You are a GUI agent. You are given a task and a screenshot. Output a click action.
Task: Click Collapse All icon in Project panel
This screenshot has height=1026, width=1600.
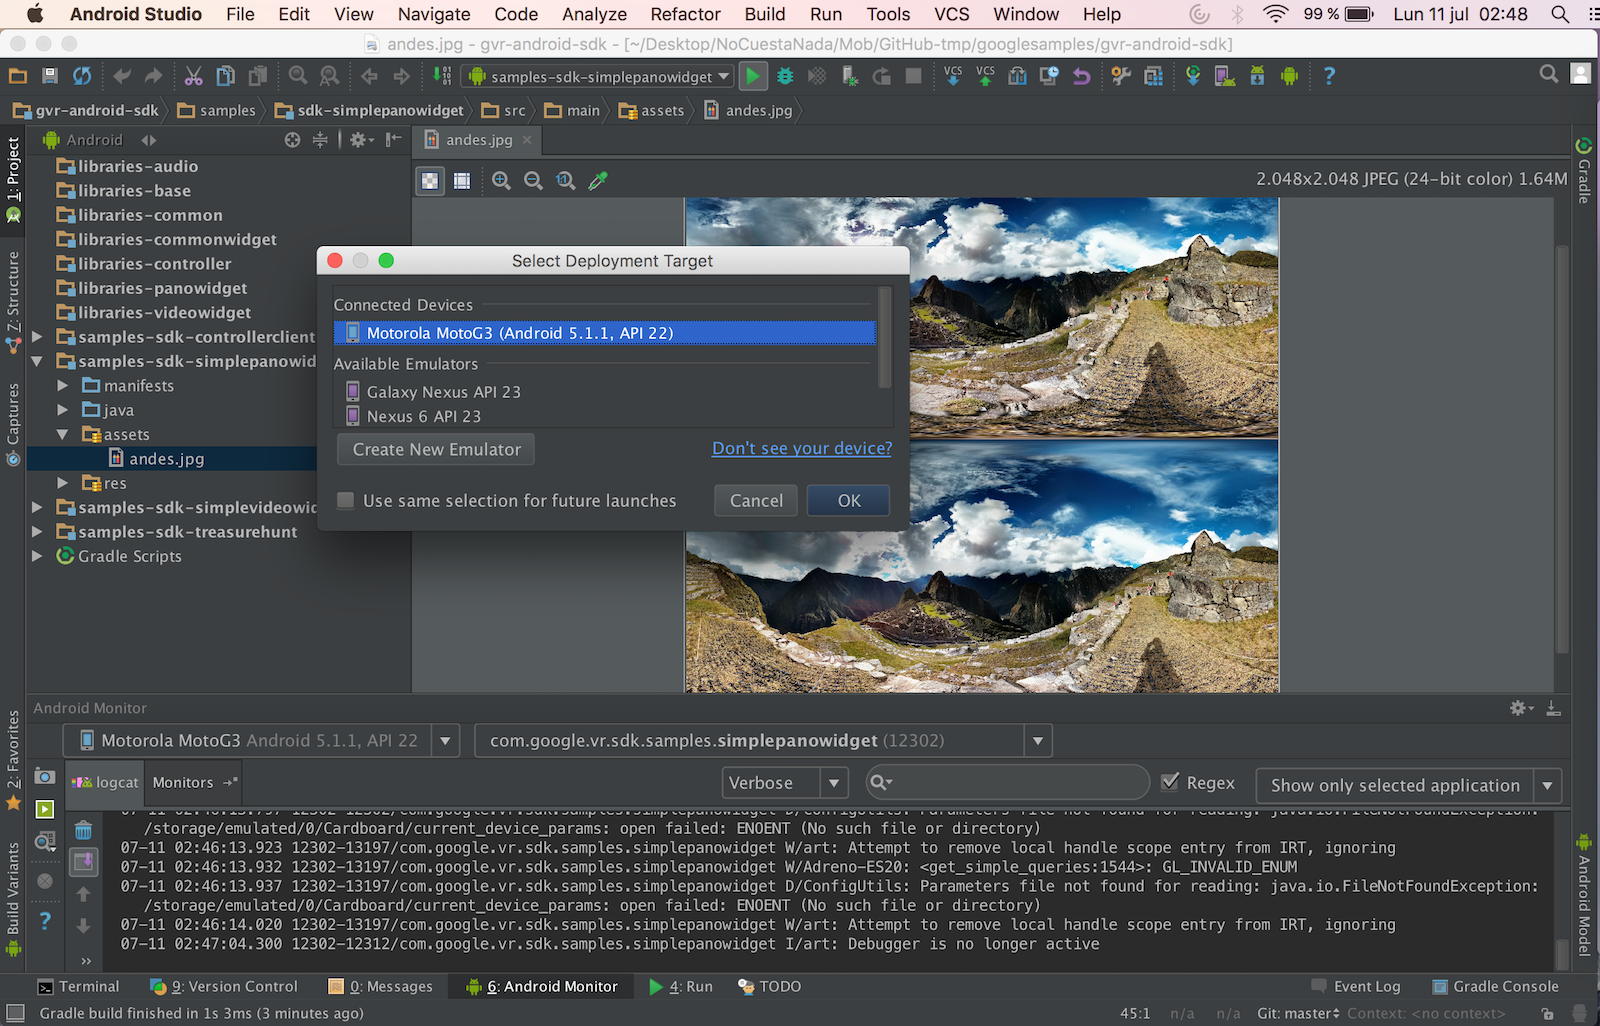click(320, 140)
